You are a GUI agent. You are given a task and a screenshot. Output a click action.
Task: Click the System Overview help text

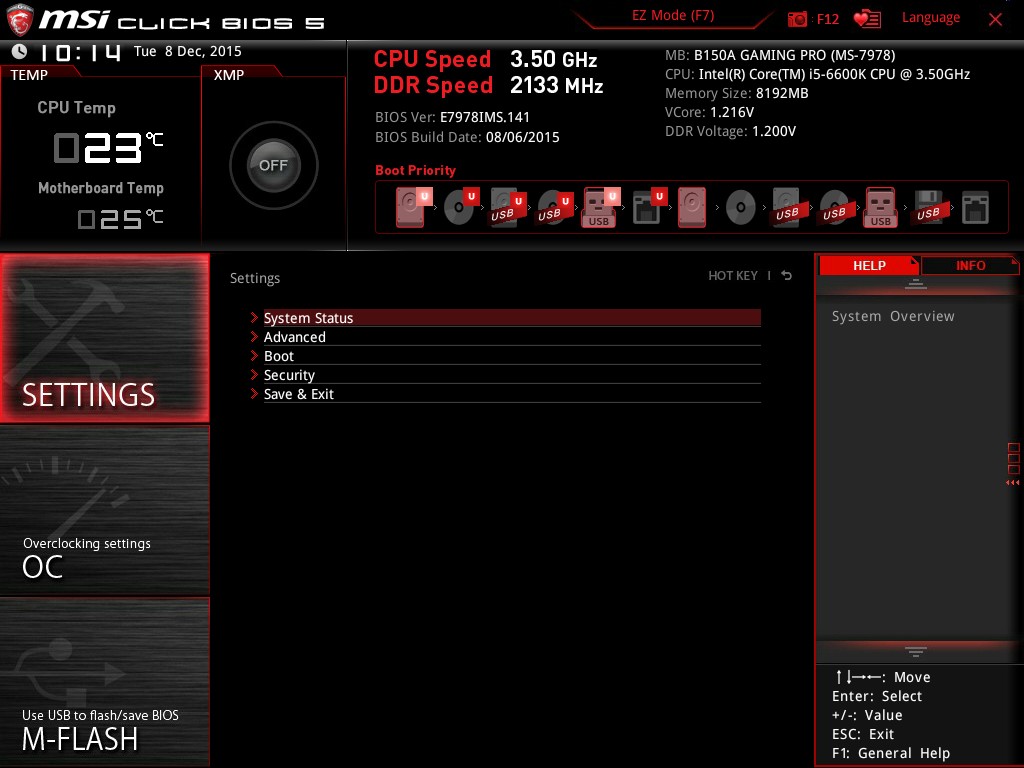click(x=893, y=316)
